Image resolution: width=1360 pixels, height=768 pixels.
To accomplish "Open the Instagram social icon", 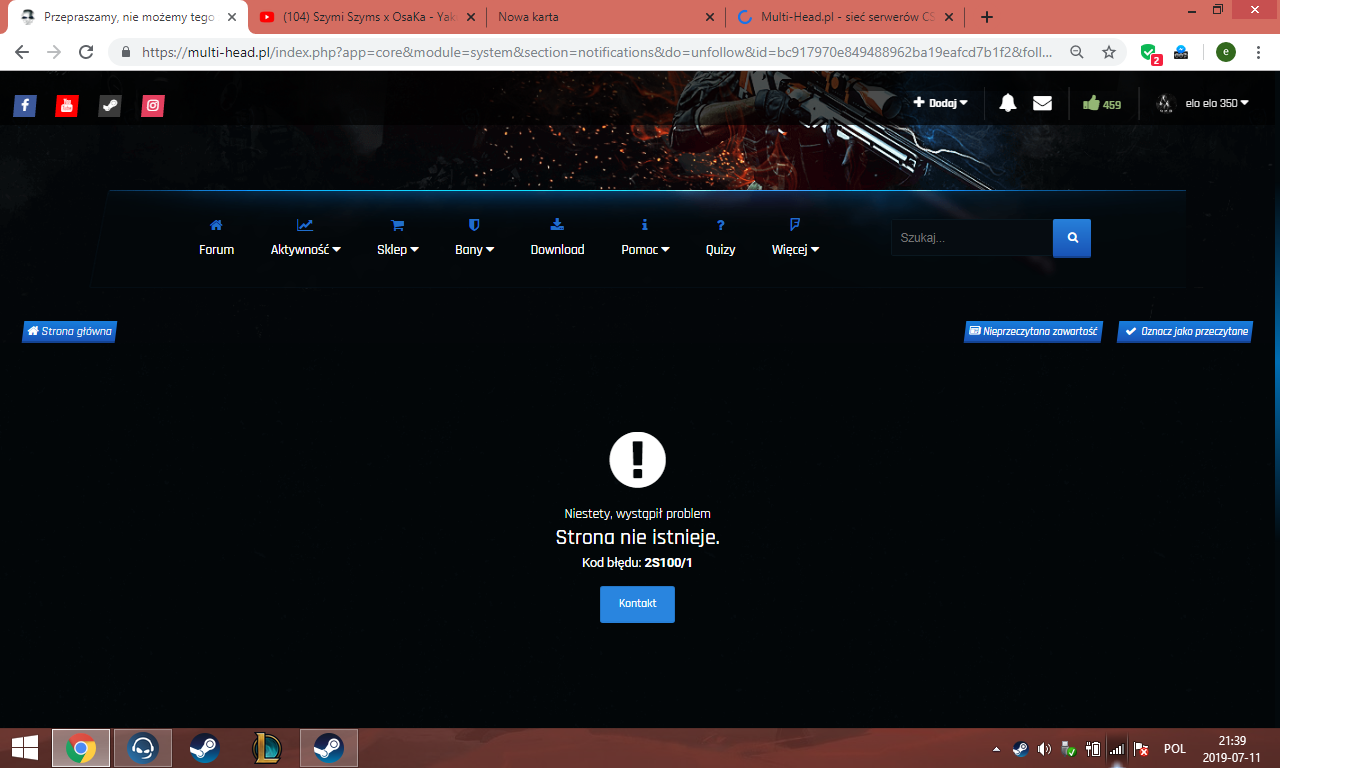I will (x=152, y=105).
